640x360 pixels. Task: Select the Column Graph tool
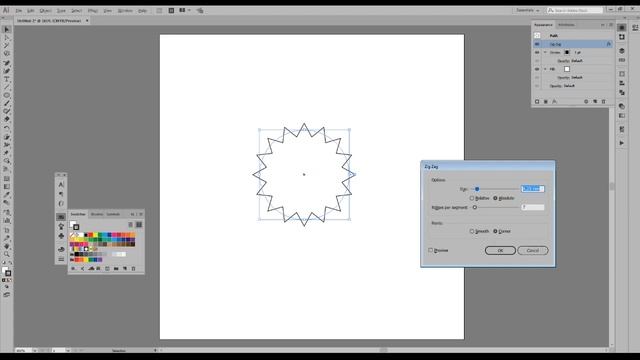click(7, 221)
